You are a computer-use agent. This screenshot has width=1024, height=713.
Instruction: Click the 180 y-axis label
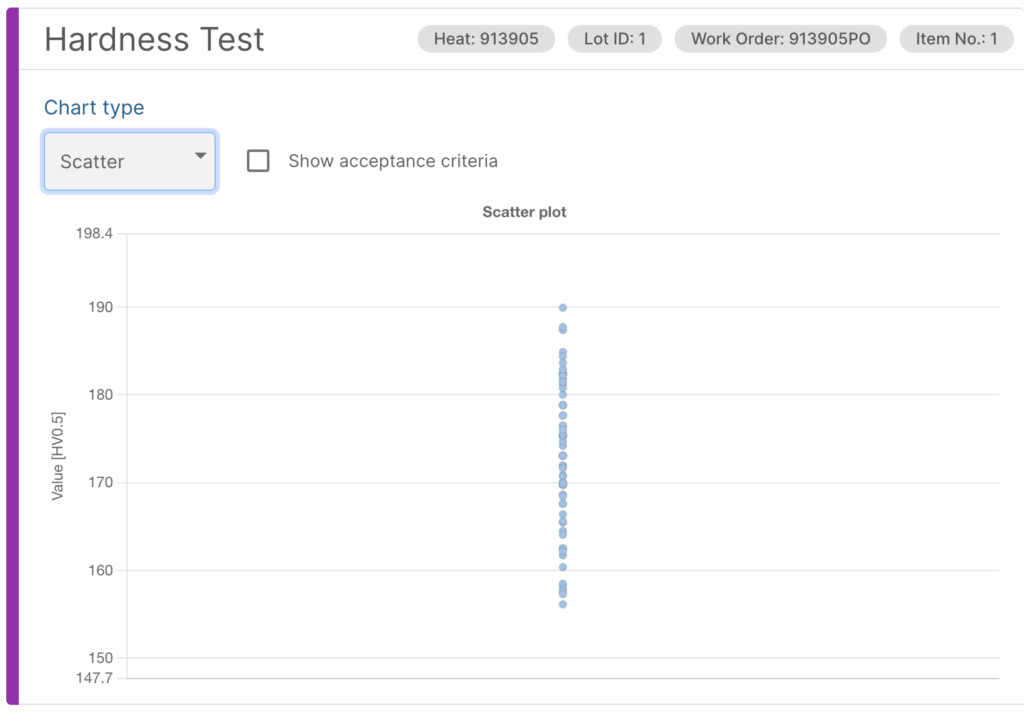tap(101, 395)
